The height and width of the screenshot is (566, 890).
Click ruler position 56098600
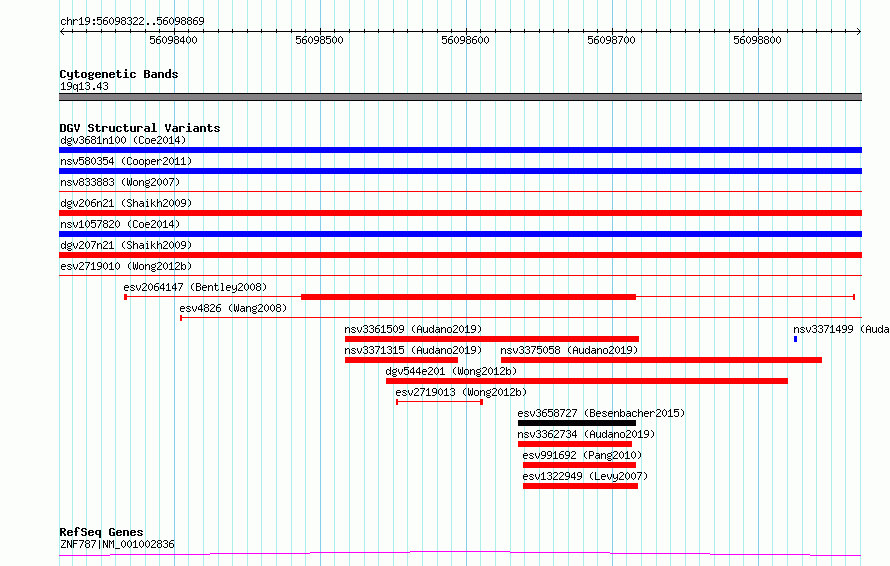tap(465, 40)
